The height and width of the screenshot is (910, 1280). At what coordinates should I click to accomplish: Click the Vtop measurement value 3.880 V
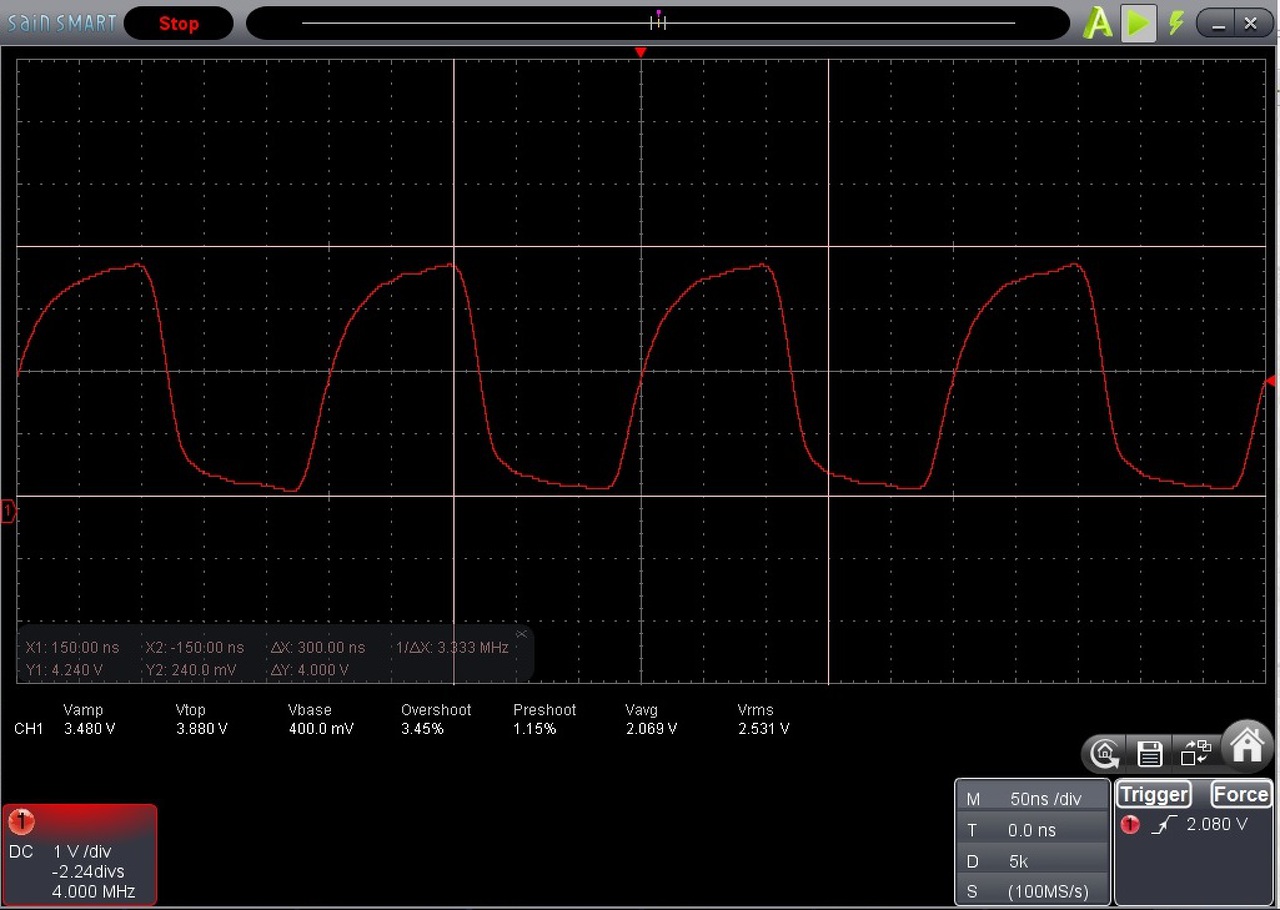pos(201,729)
